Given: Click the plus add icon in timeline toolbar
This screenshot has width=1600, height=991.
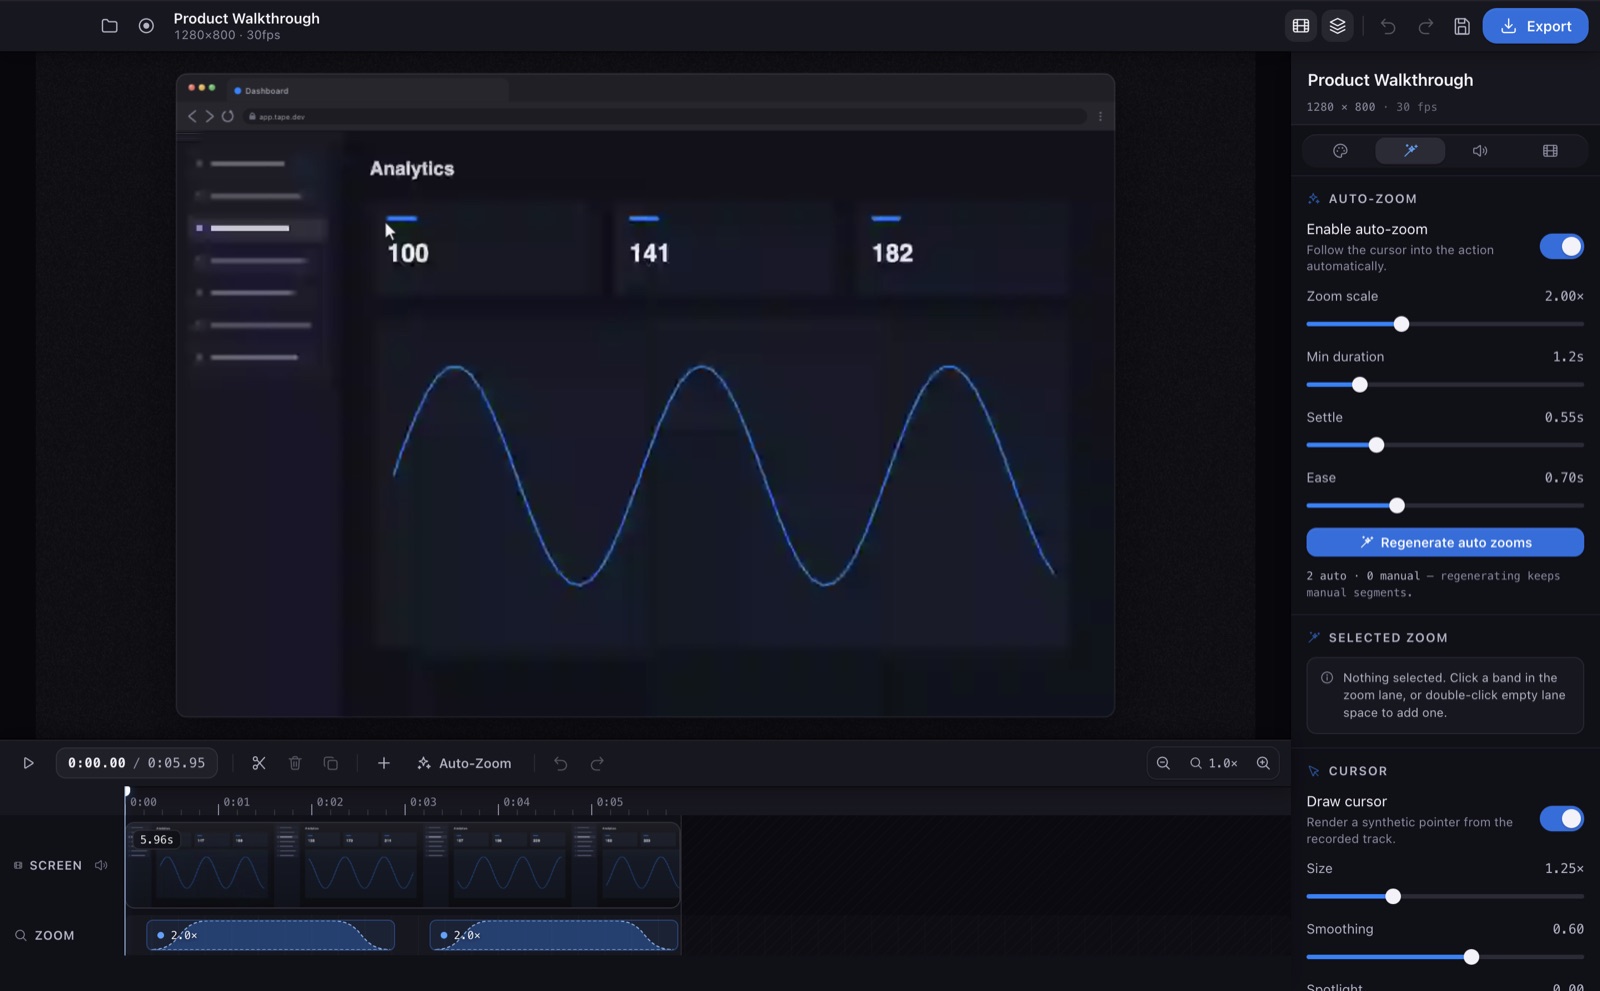Looking at the screenshot, I should 384,763.
